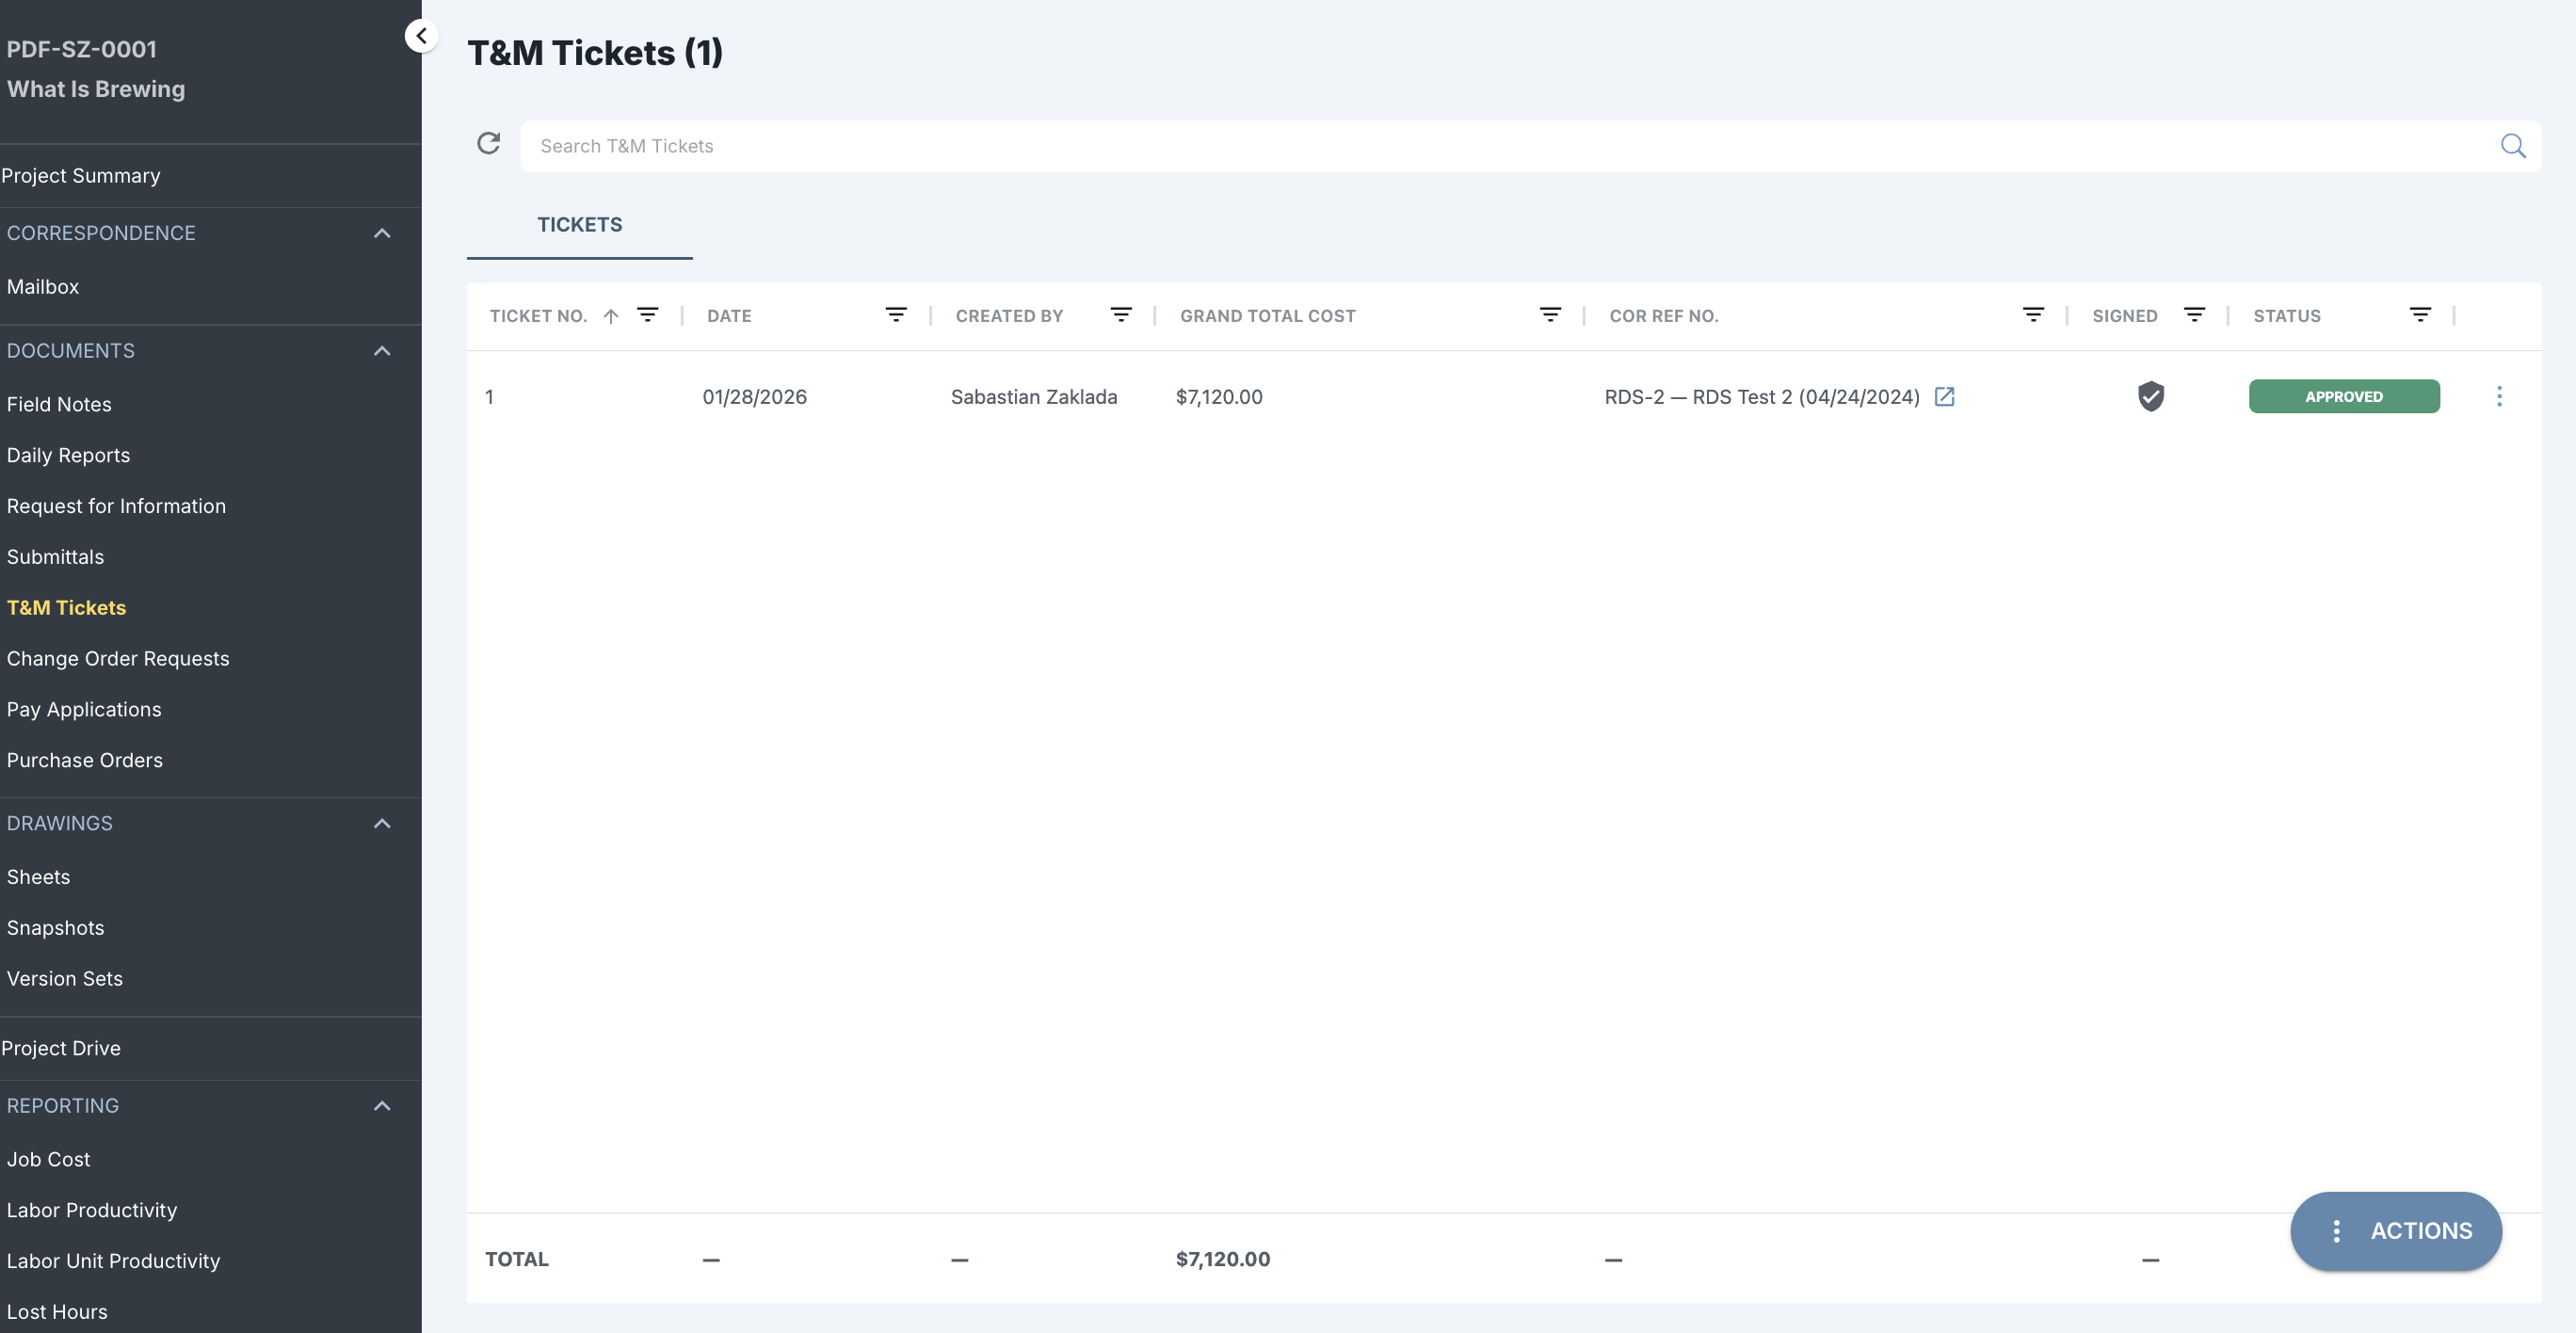Viewport: 2576px width, 1333px height.
Task: Open Snapshots under Drawings
Action: click(x=55, y=928)
